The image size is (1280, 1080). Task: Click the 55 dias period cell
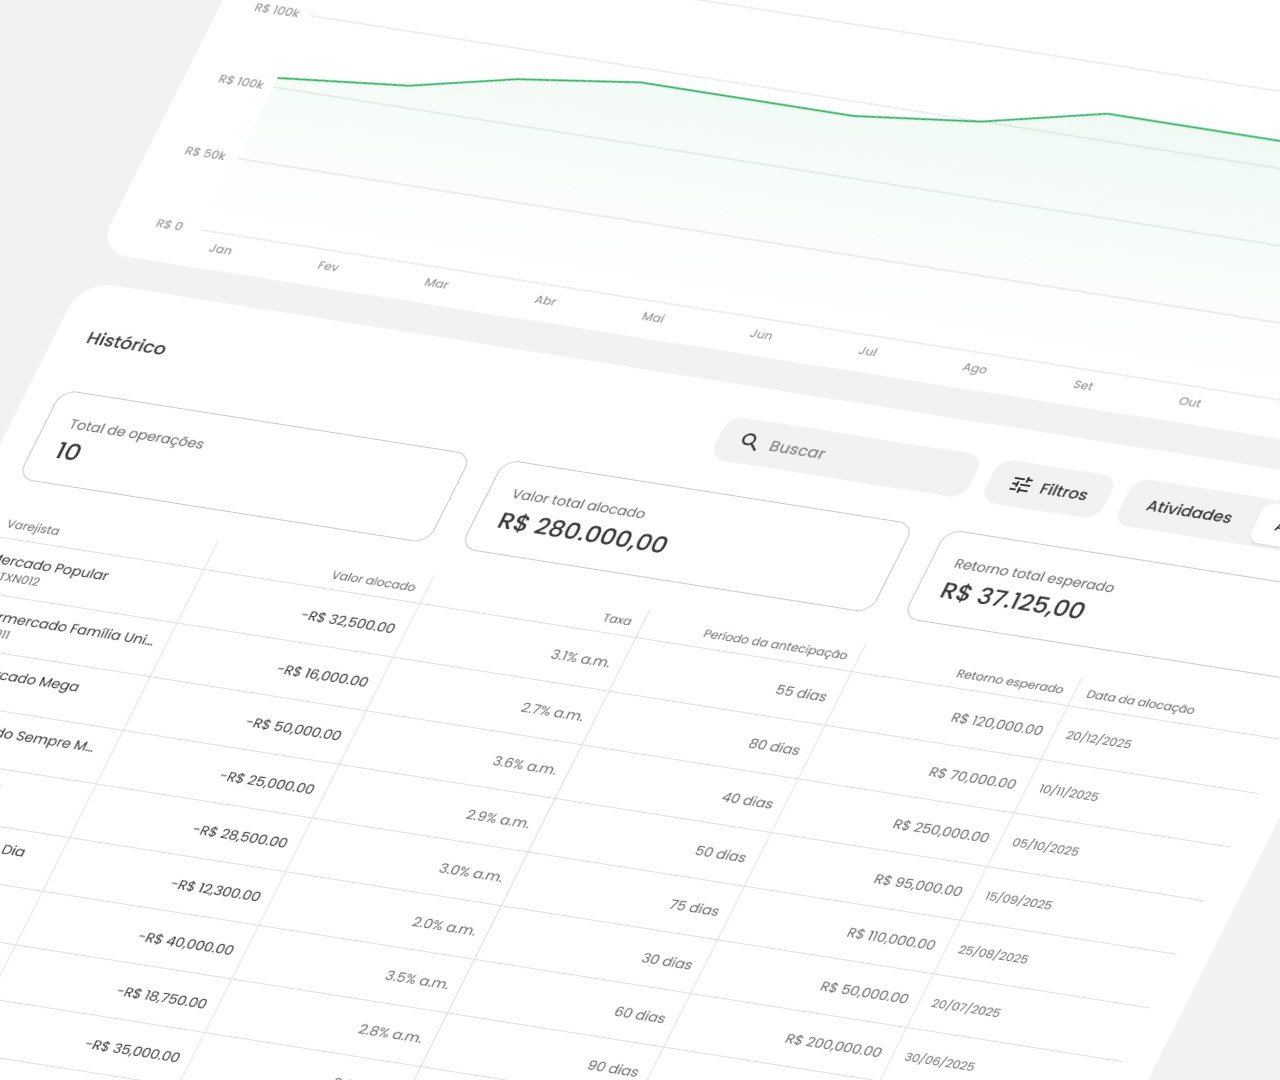801,692
